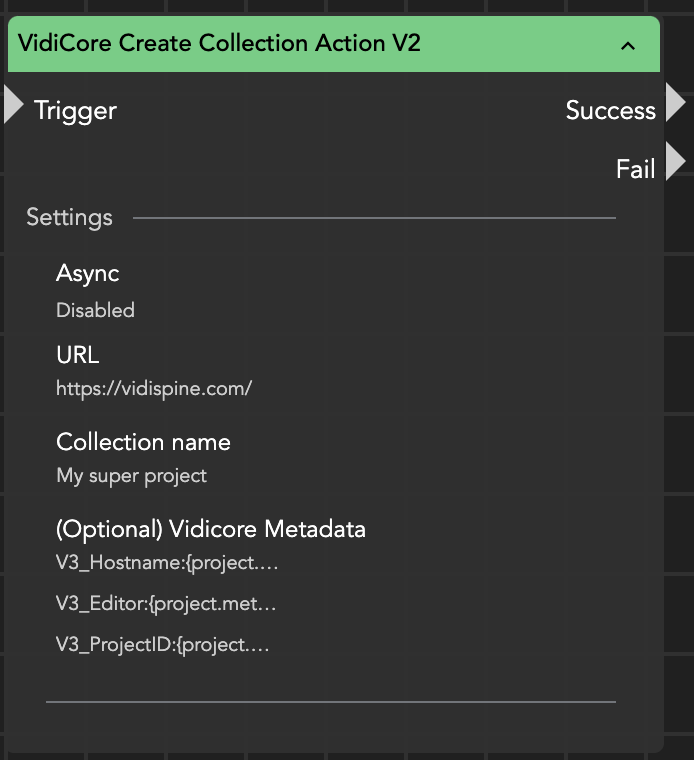The height and width of the screenshot is (760, 694).
Task: Click the Collection name label
Action: [x=143, y=442]
